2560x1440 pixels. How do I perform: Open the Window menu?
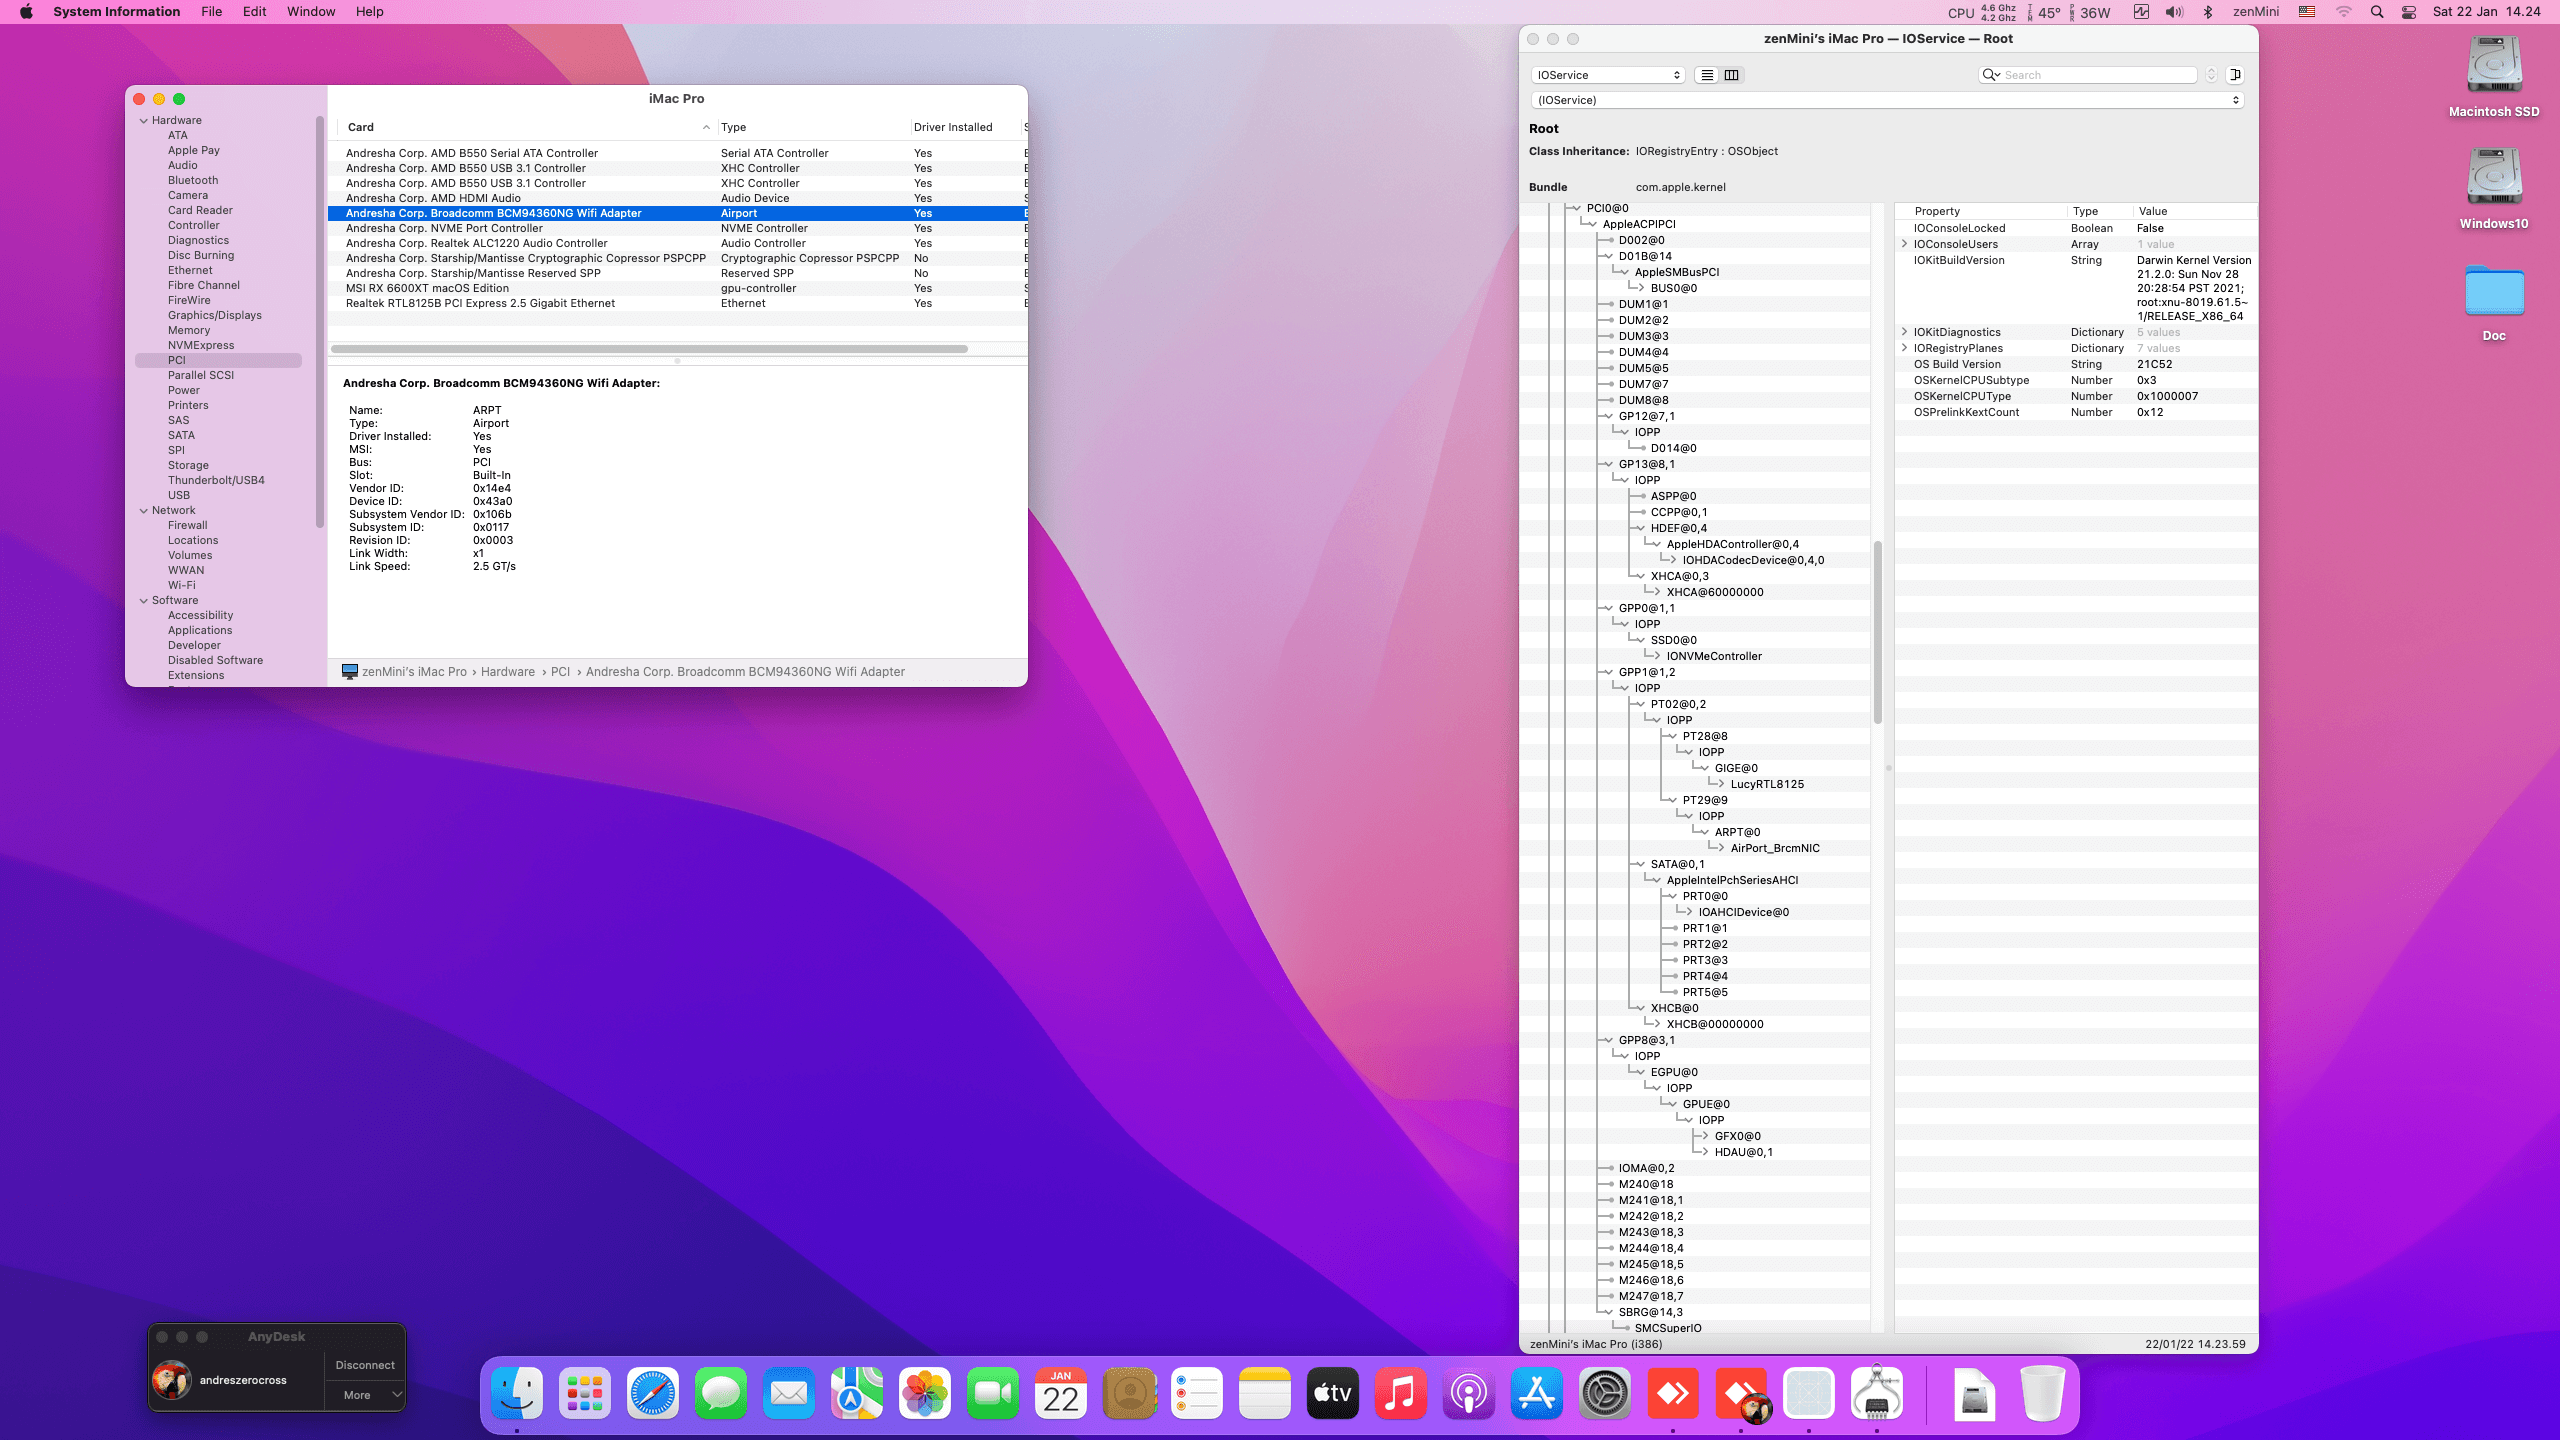(x=311, y=12)
